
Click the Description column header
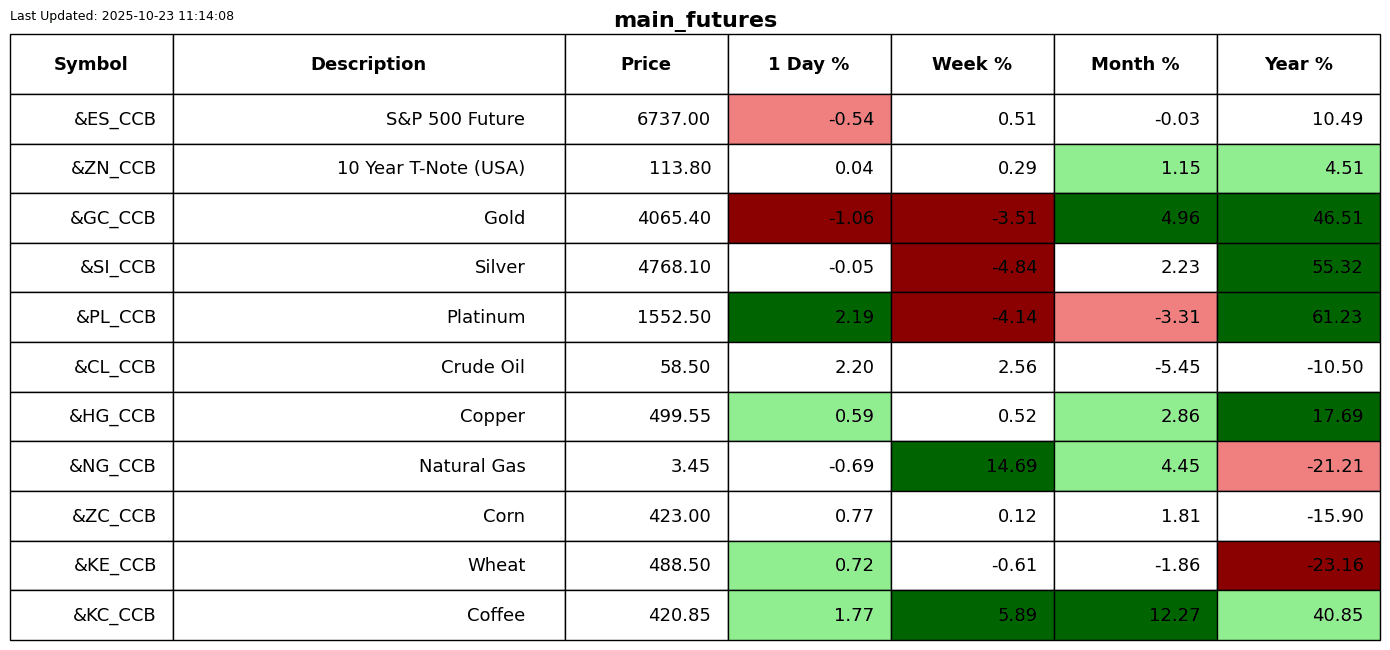(x=368, y=65)
